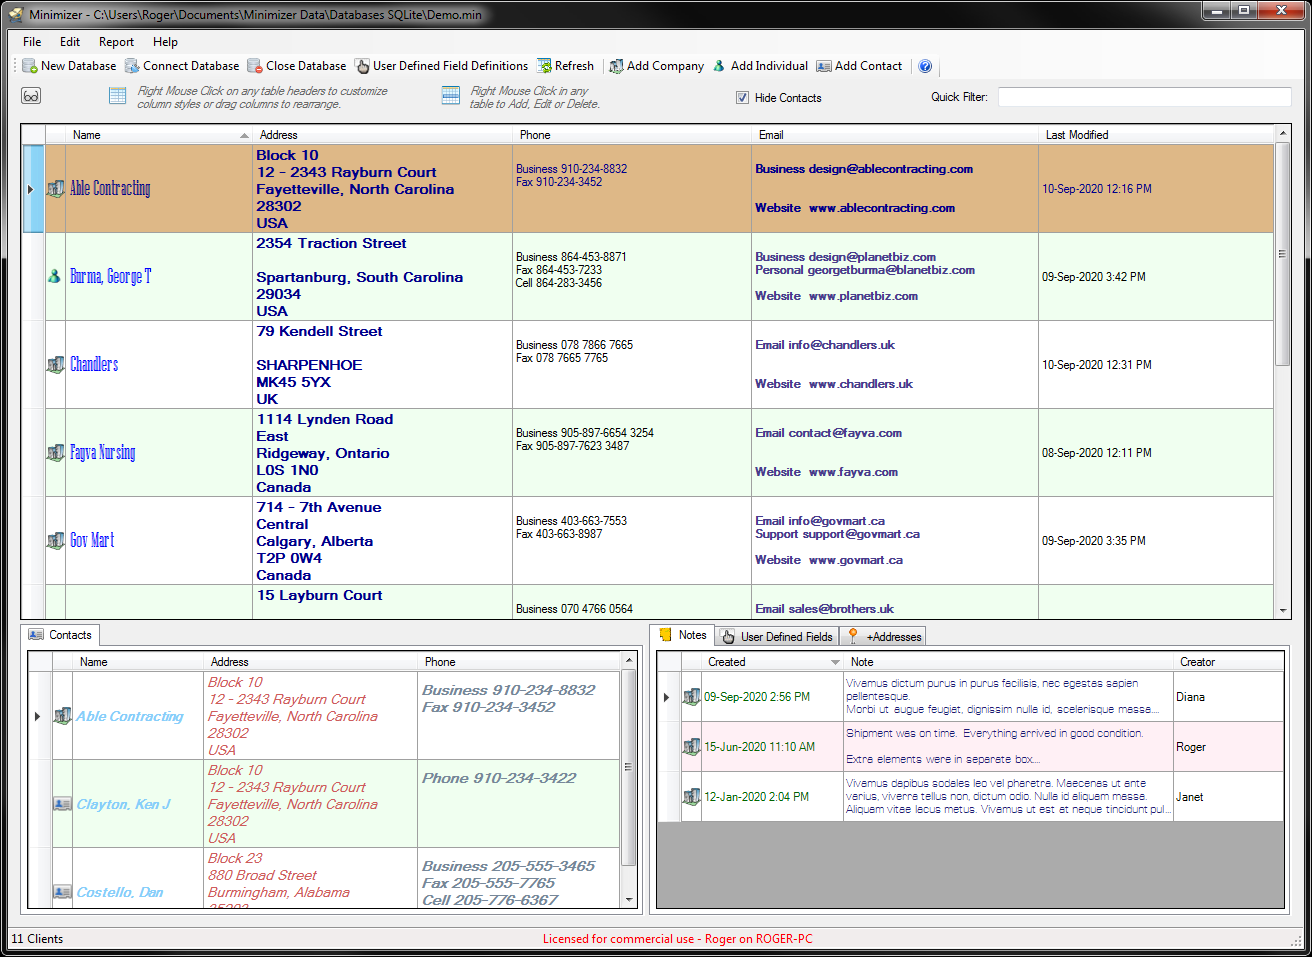Open User Defined Field Definitions
This screenshot has width=1312, height=957.
coord(441,66)
